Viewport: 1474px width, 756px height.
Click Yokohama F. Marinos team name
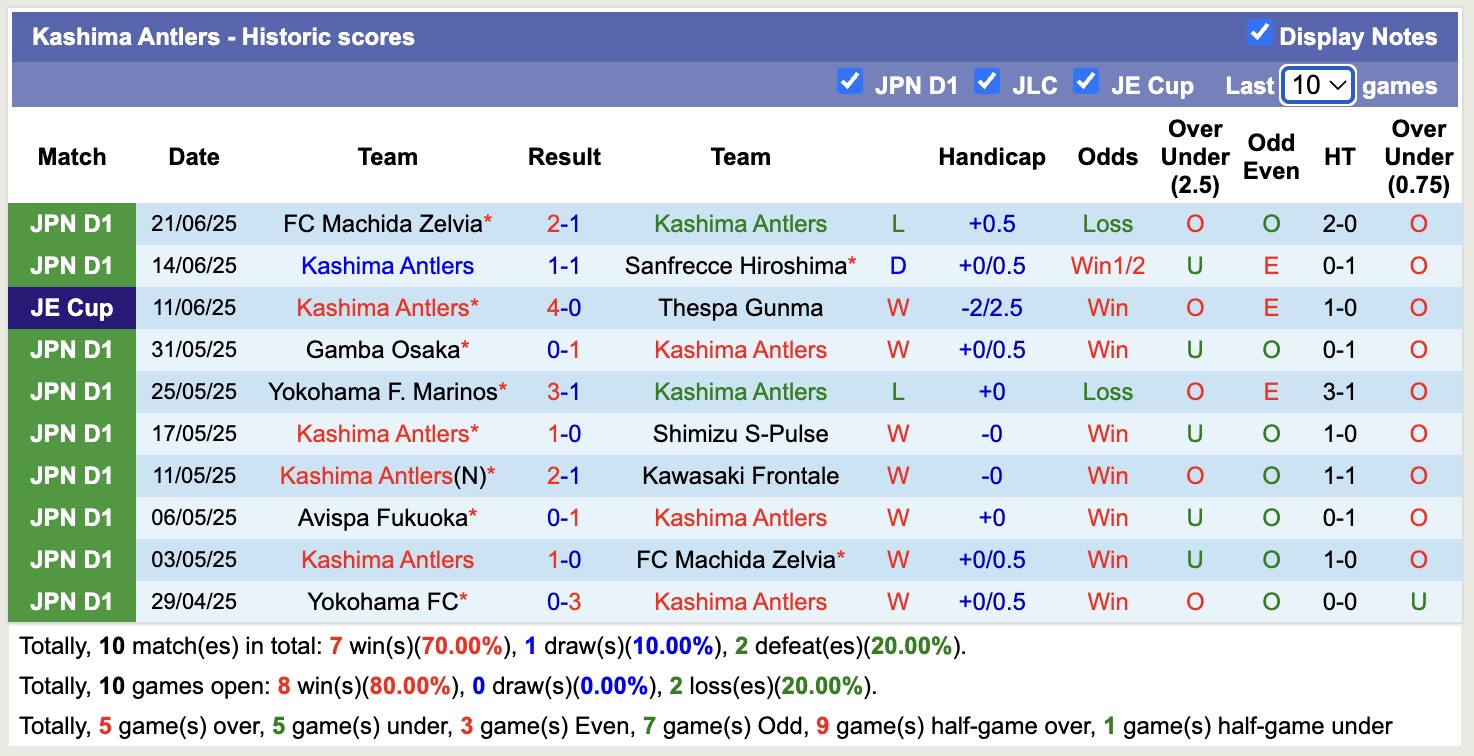(387, 391)
